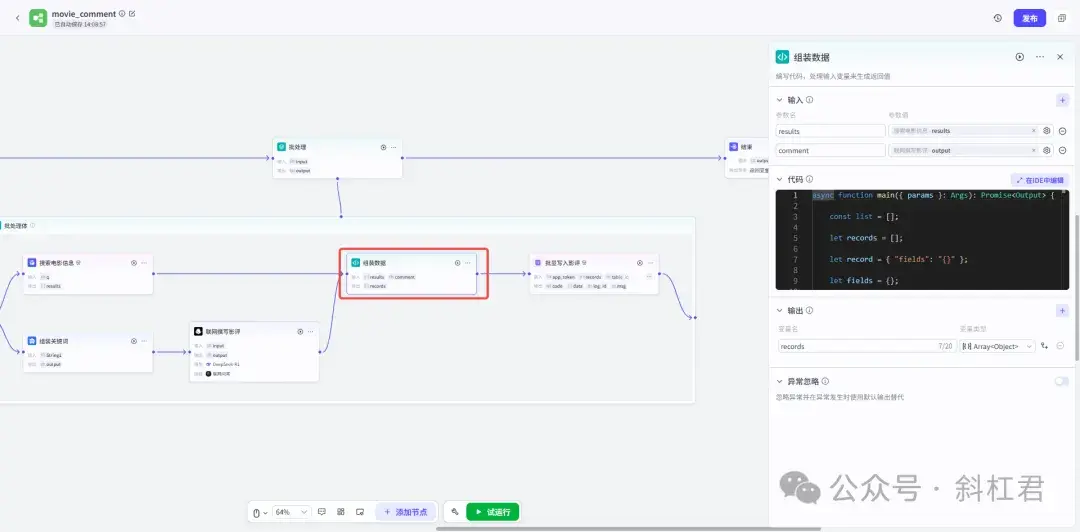Open debug tool icon beside 试运行

click(455, 512)
